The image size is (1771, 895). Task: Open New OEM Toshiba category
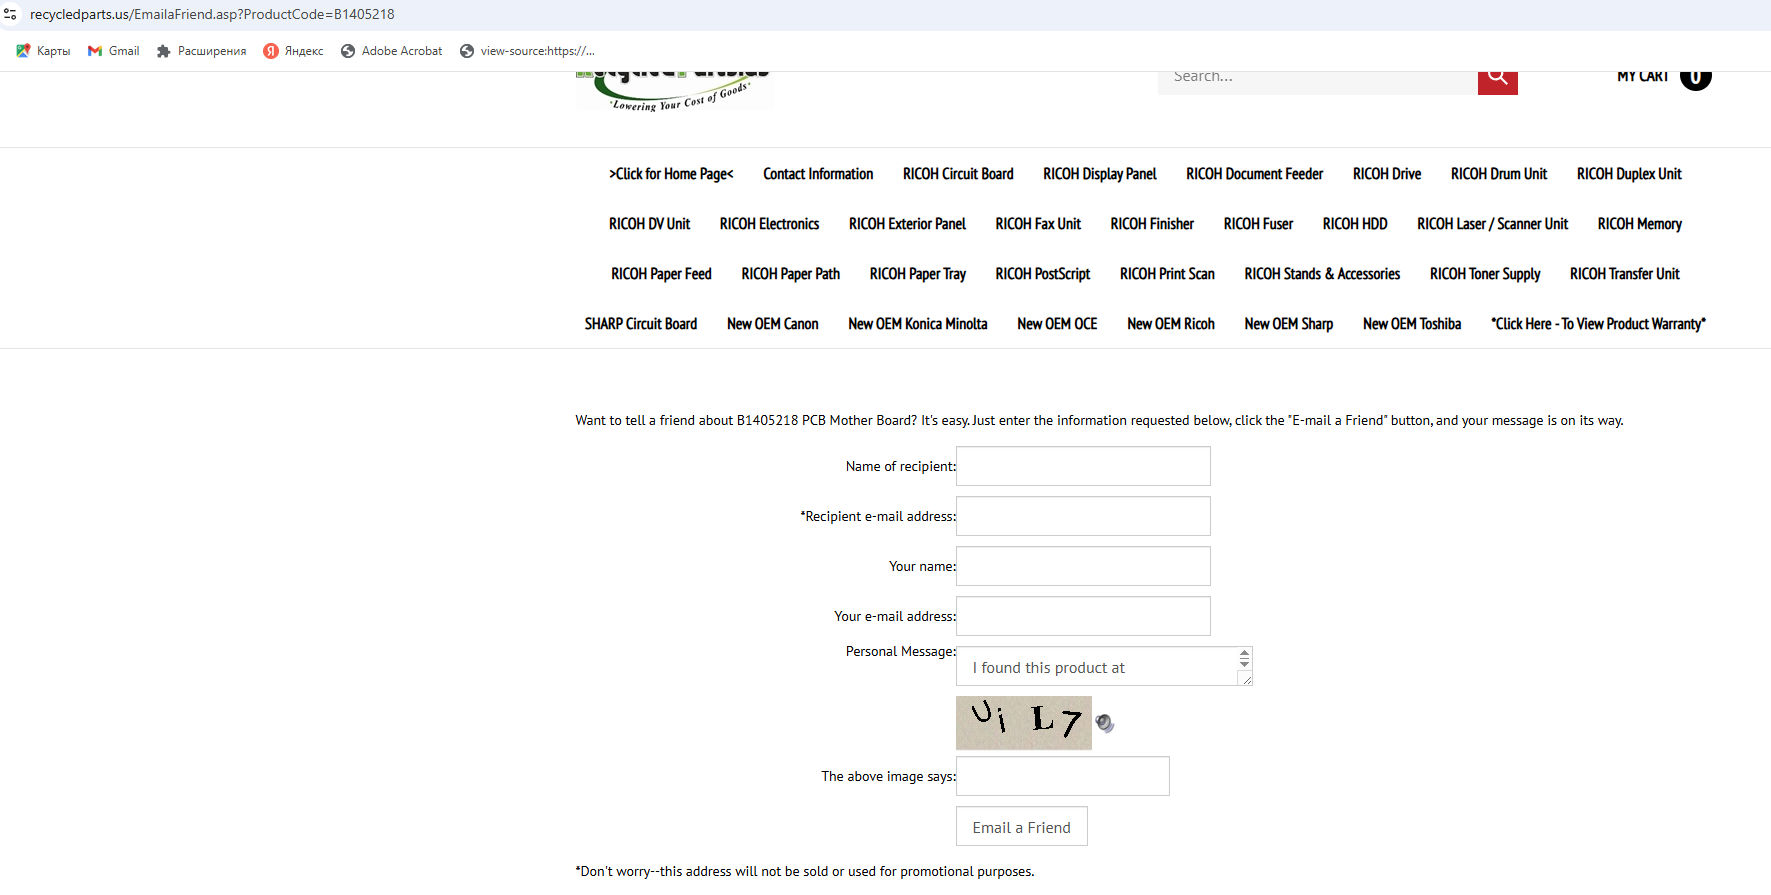1411,324
